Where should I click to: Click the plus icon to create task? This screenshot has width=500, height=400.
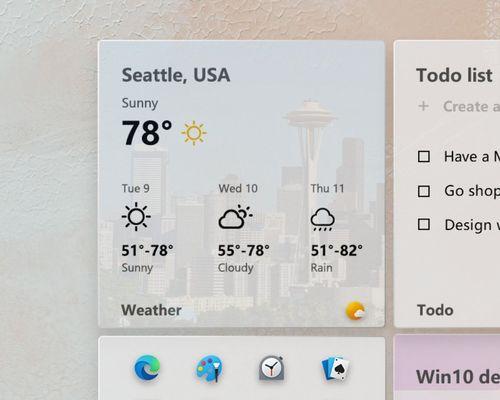tap(423, 106)
